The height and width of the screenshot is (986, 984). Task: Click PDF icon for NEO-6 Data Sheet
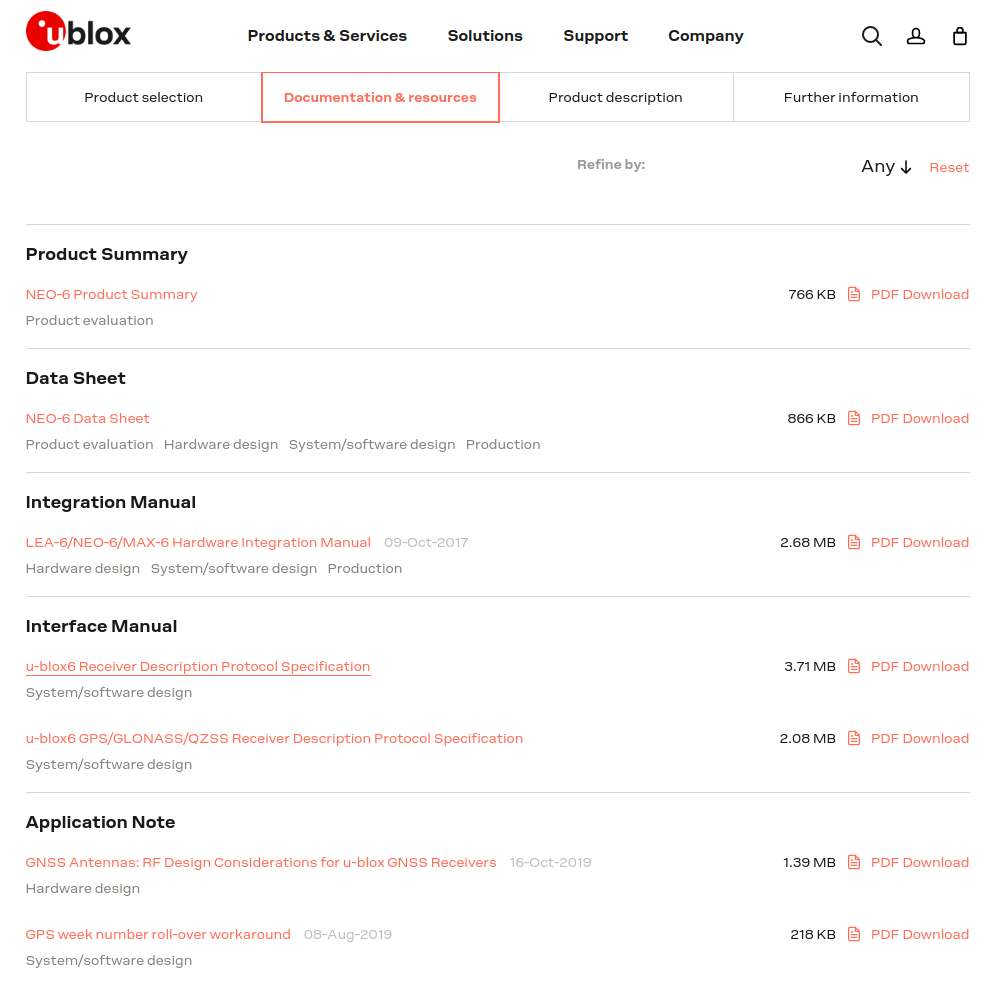pyautogui.click(x=853, y=418)
